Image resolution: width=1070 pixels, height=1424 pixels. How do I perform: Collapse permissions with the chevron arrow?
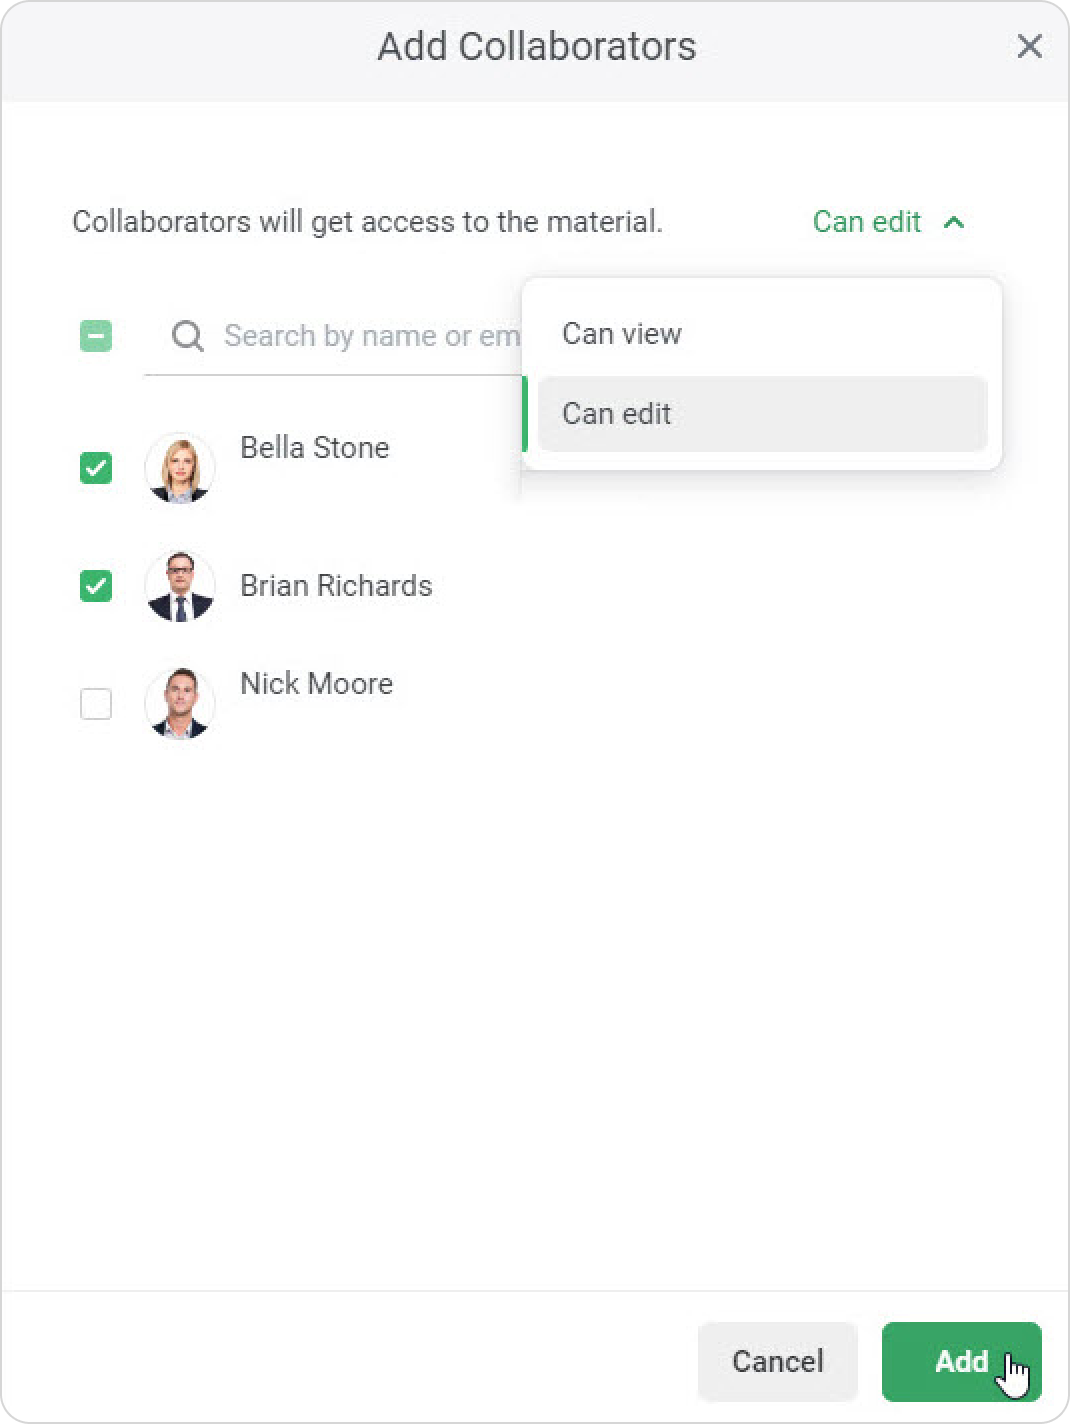coord(954,222)
